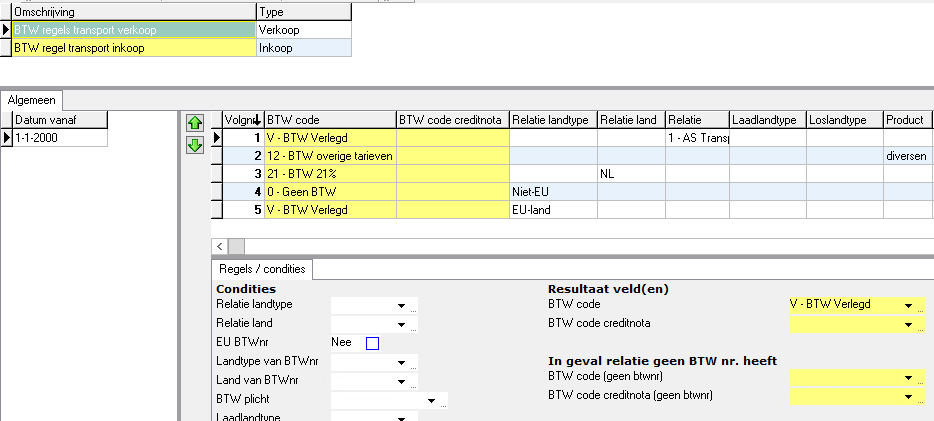
Task: Sort by the Volgnr column header
Action: 243,120
